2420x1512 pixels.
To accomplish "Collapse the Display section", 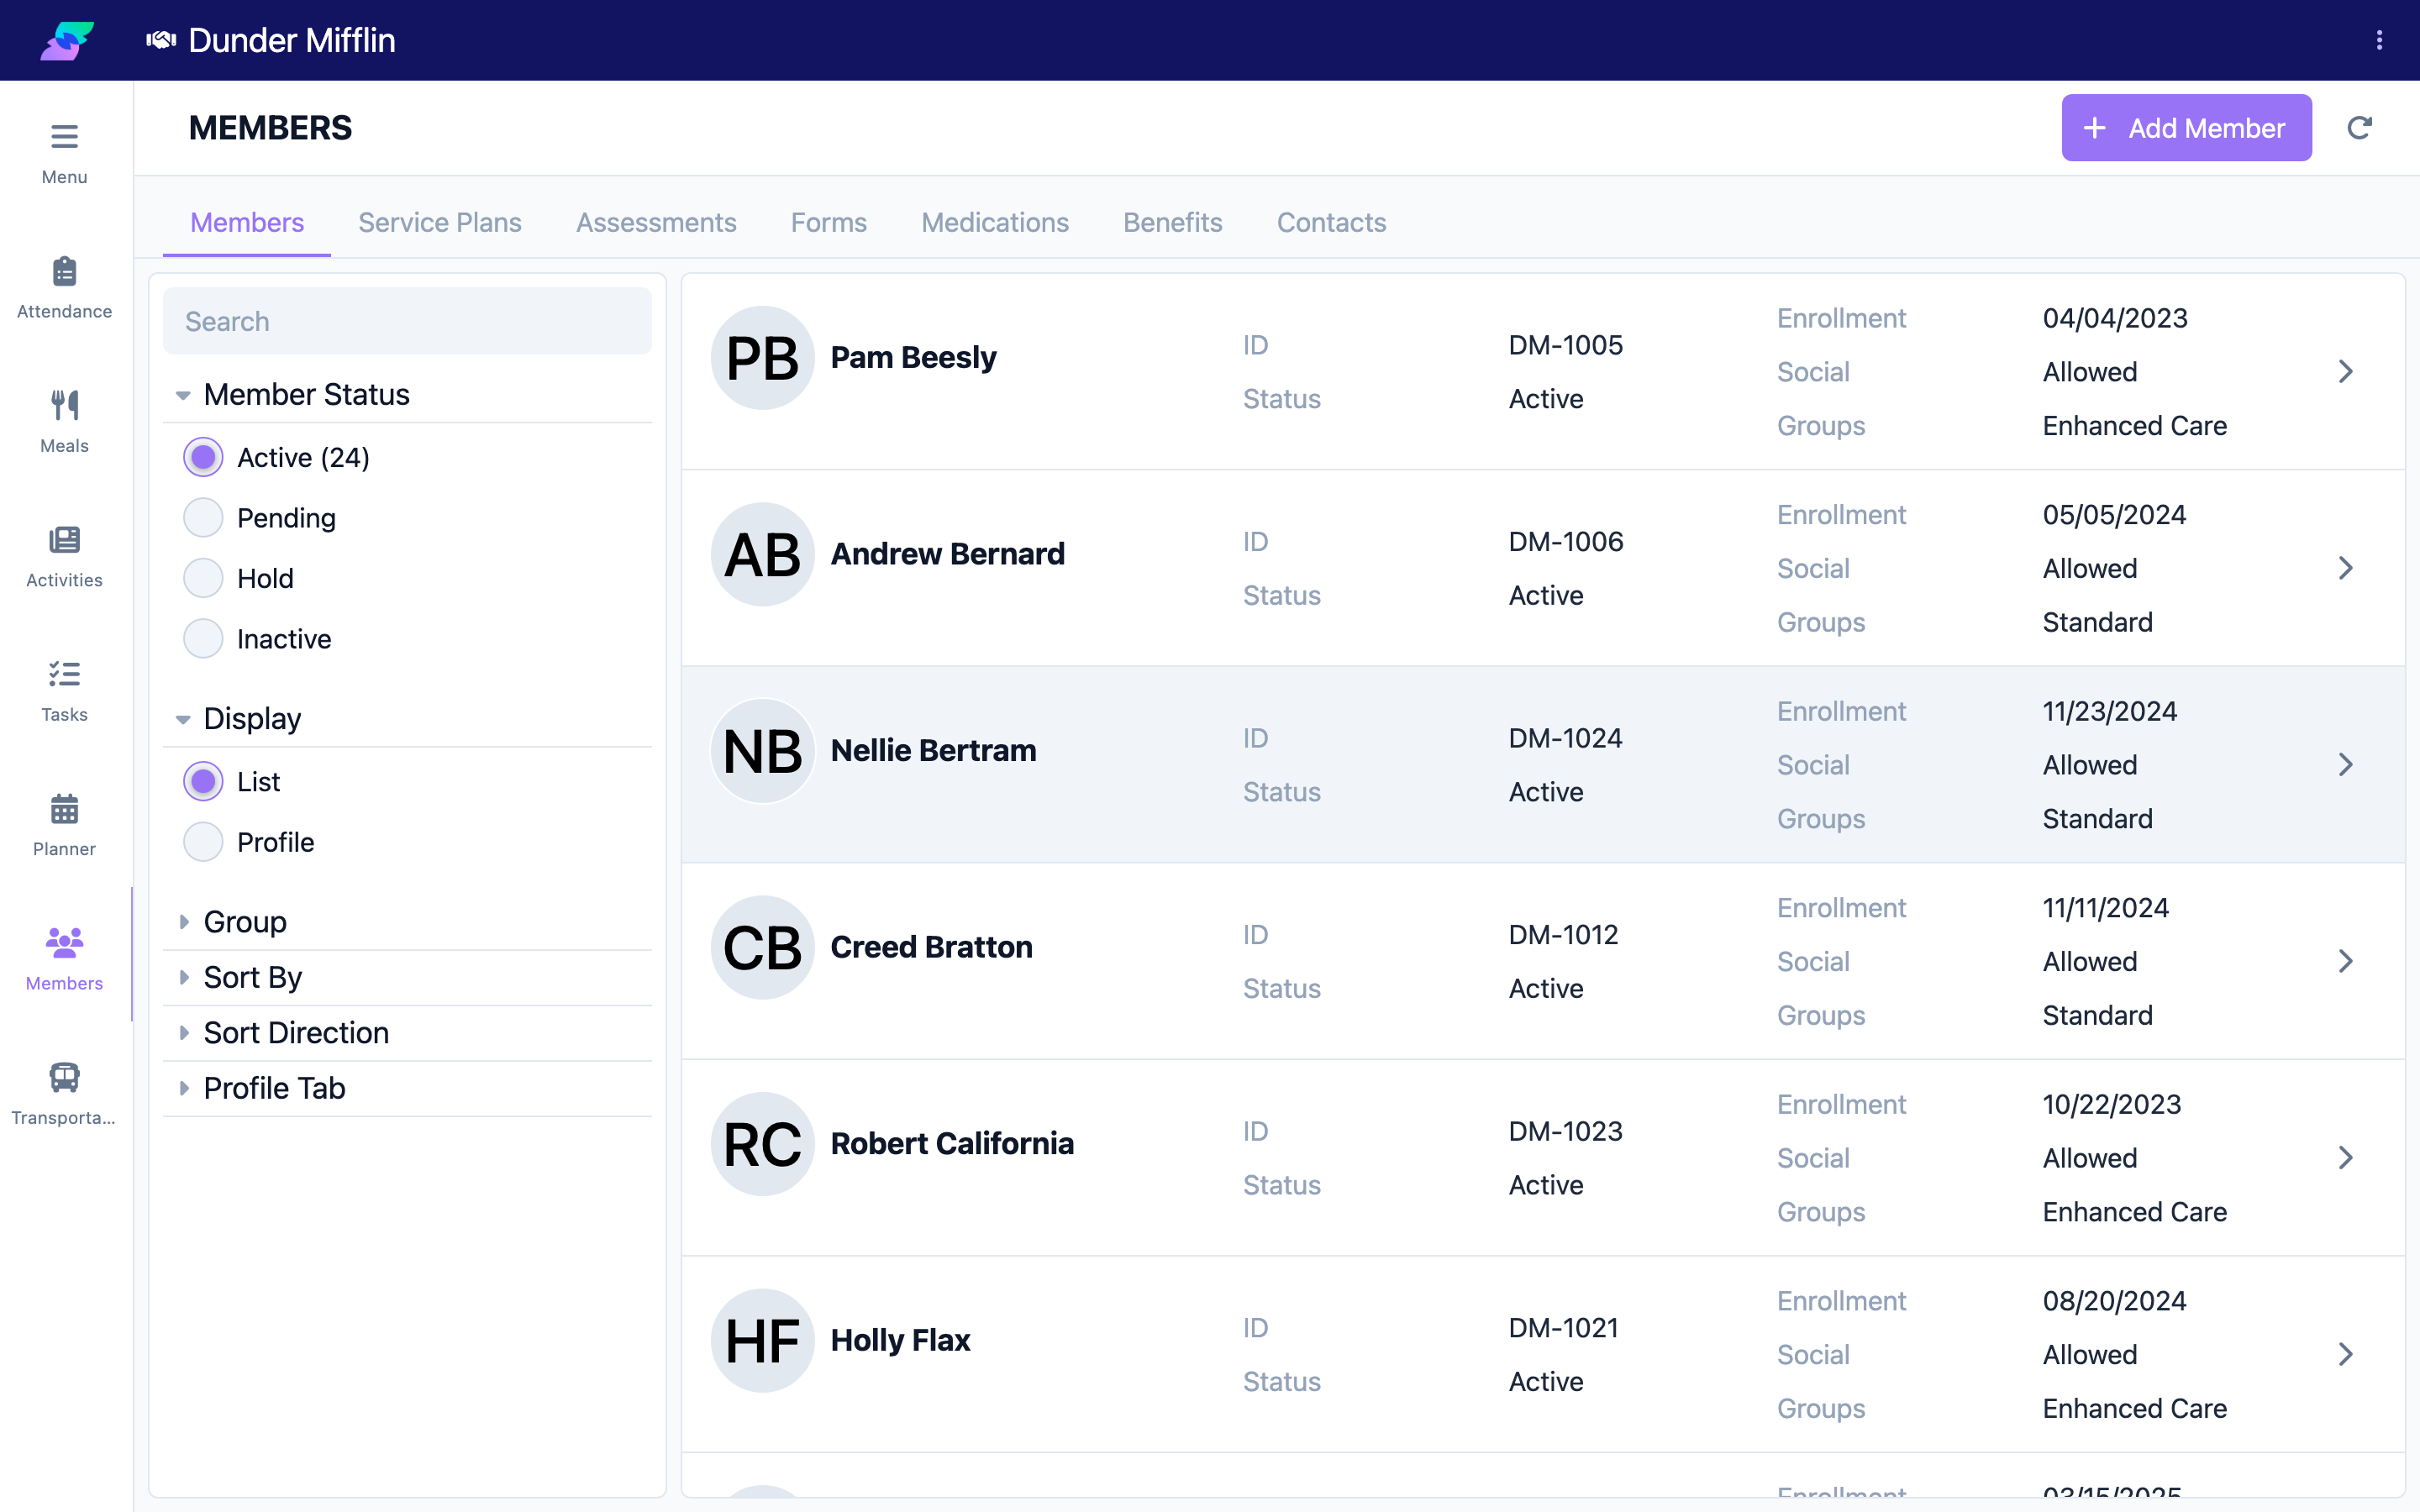I will coord(407,718).
